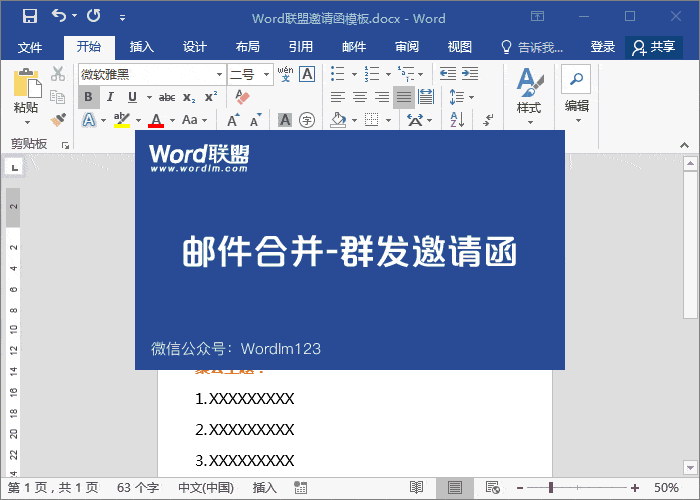Image resolution: width=700 pixels, height=500 pixels.
Task: Click the enclosed character 字 icon
Action: 307,120
